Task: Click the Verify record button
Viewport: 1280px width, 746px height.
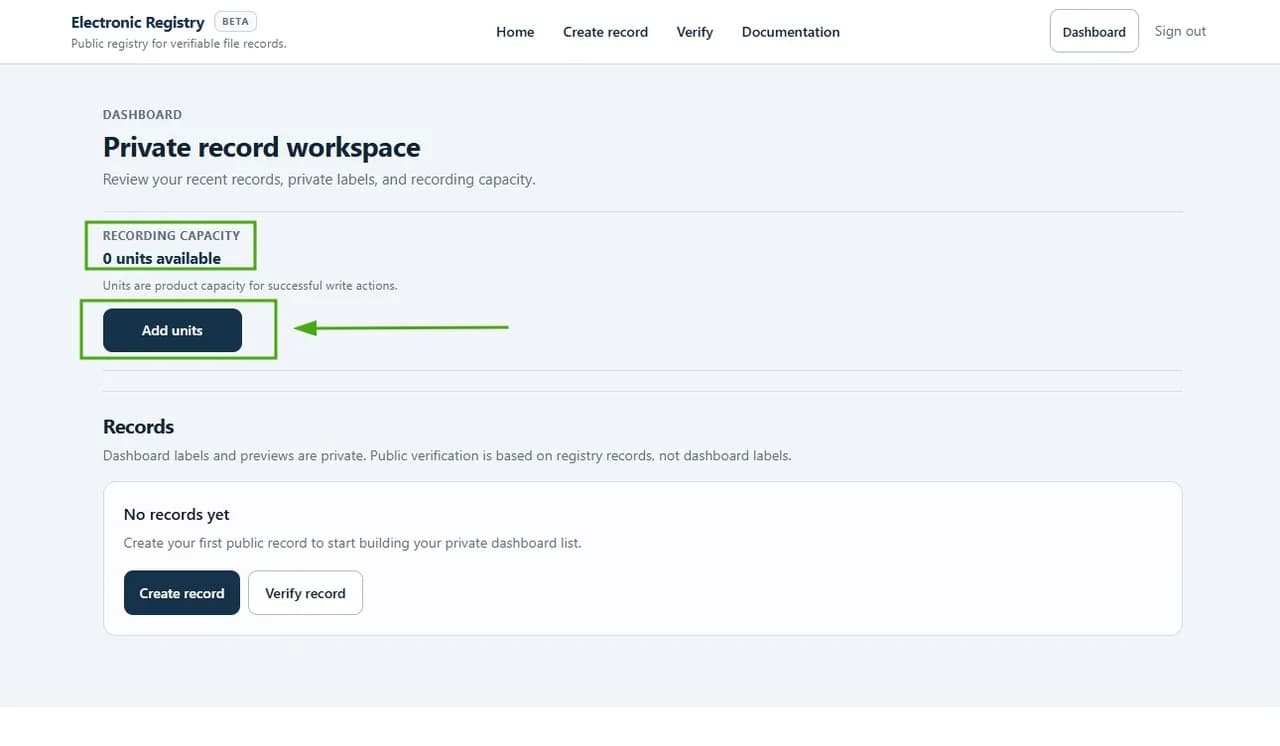Action: (x=305, y=593)
